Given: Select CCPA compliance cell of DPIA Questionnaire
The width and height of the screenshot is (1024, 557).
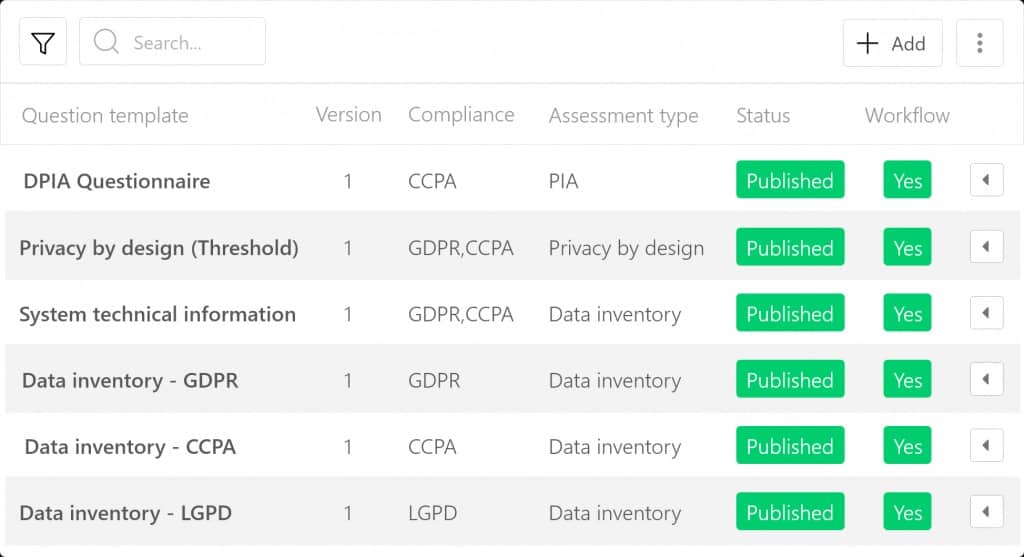Looking at the screenshot, I should 432,181.
